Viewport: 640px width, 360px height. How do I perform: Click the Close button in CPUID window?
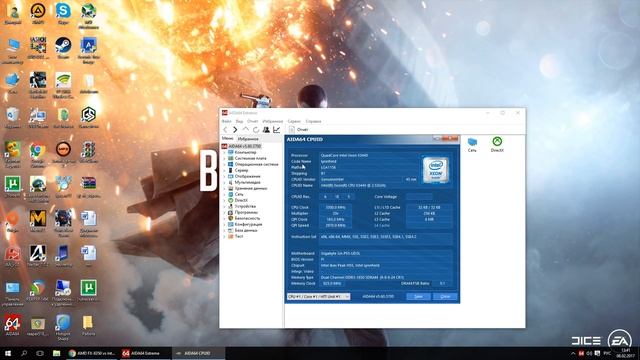pos(445,297)
